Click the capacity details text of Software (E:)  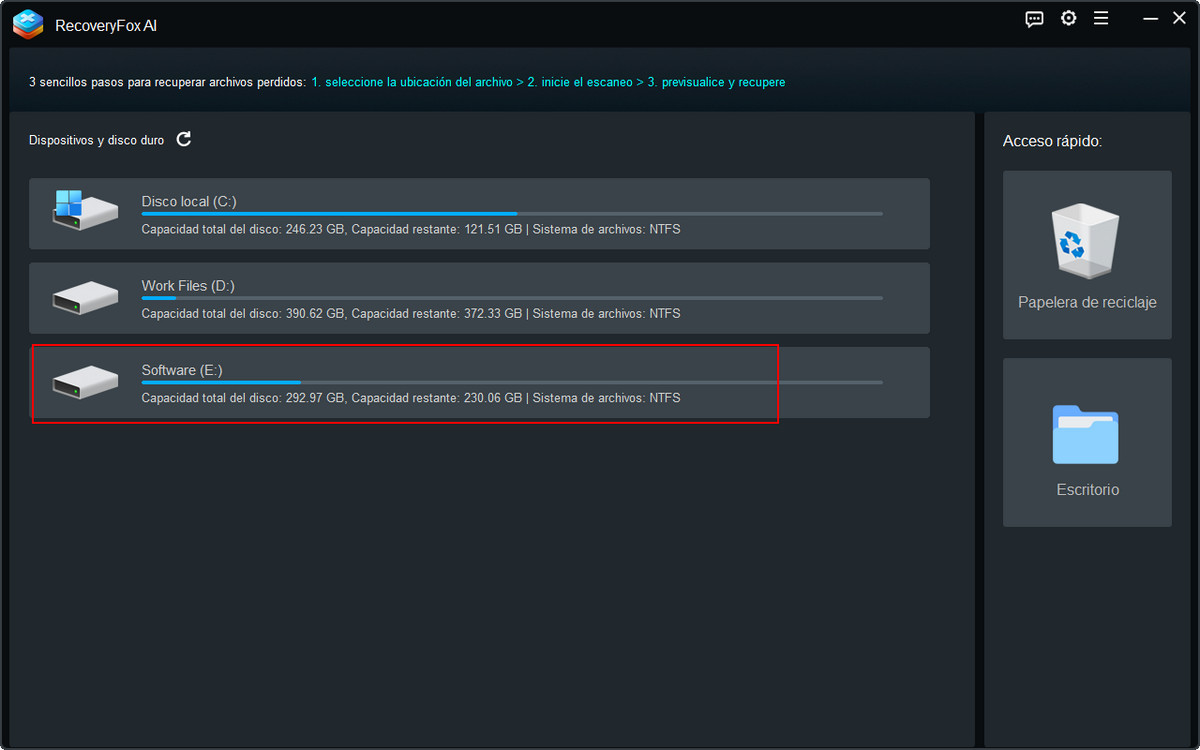(410, 398)
